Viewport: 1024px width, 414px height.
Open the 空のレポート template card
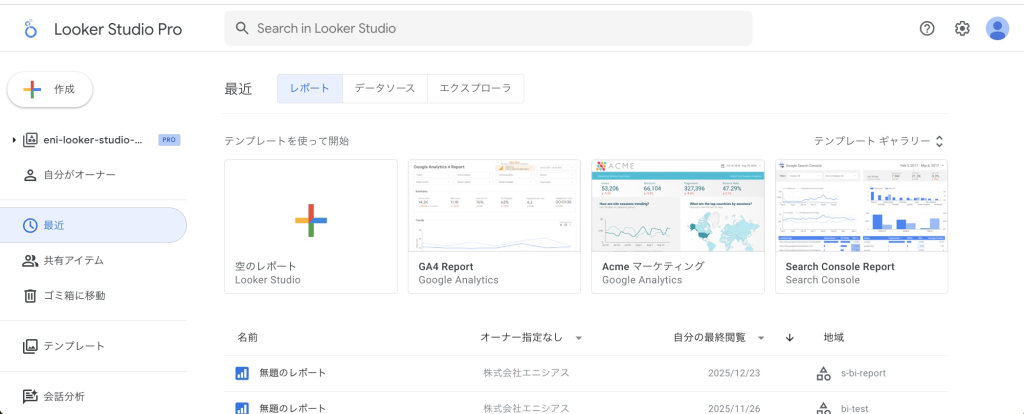click(x=311, y=227)
